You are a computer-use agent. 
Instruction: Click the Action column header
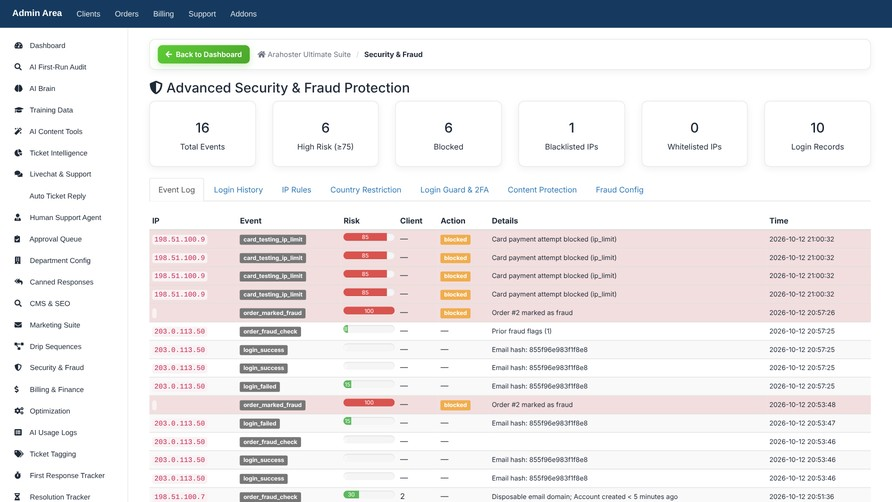(453, 221)
